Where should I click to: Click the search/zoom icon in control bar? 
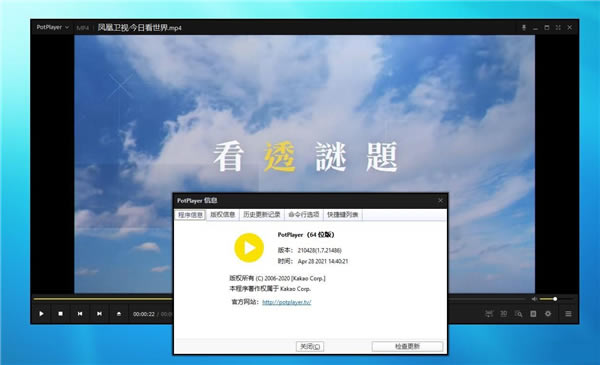point(518,314)
